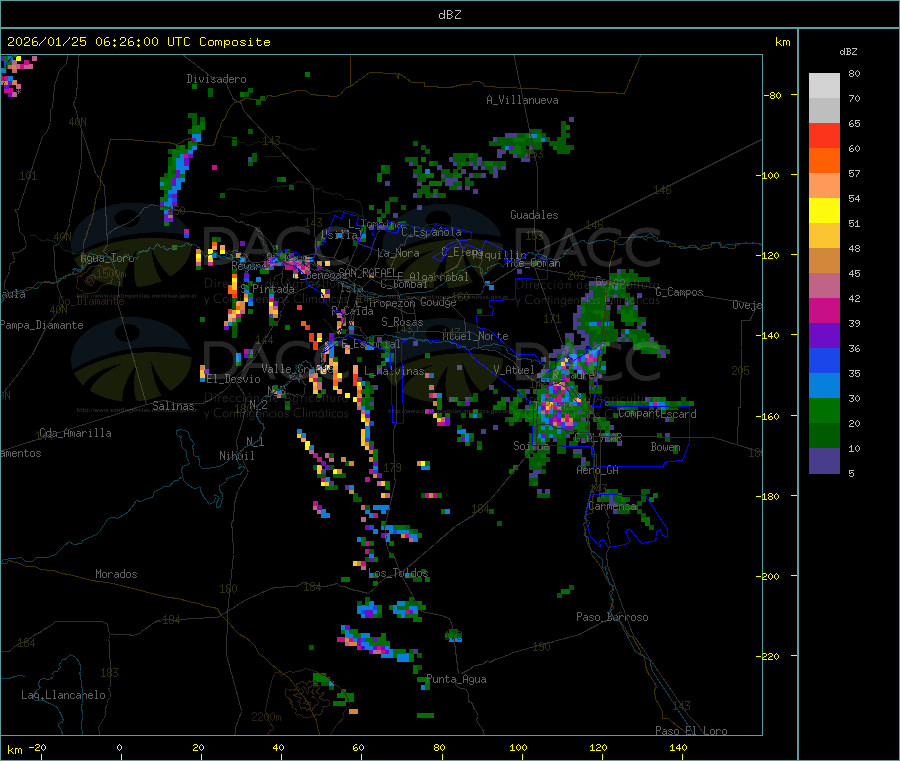Click the 'Pampa_Diamante' map label
900x761 pixels.
pyautogui.click(x=42, y=325)
